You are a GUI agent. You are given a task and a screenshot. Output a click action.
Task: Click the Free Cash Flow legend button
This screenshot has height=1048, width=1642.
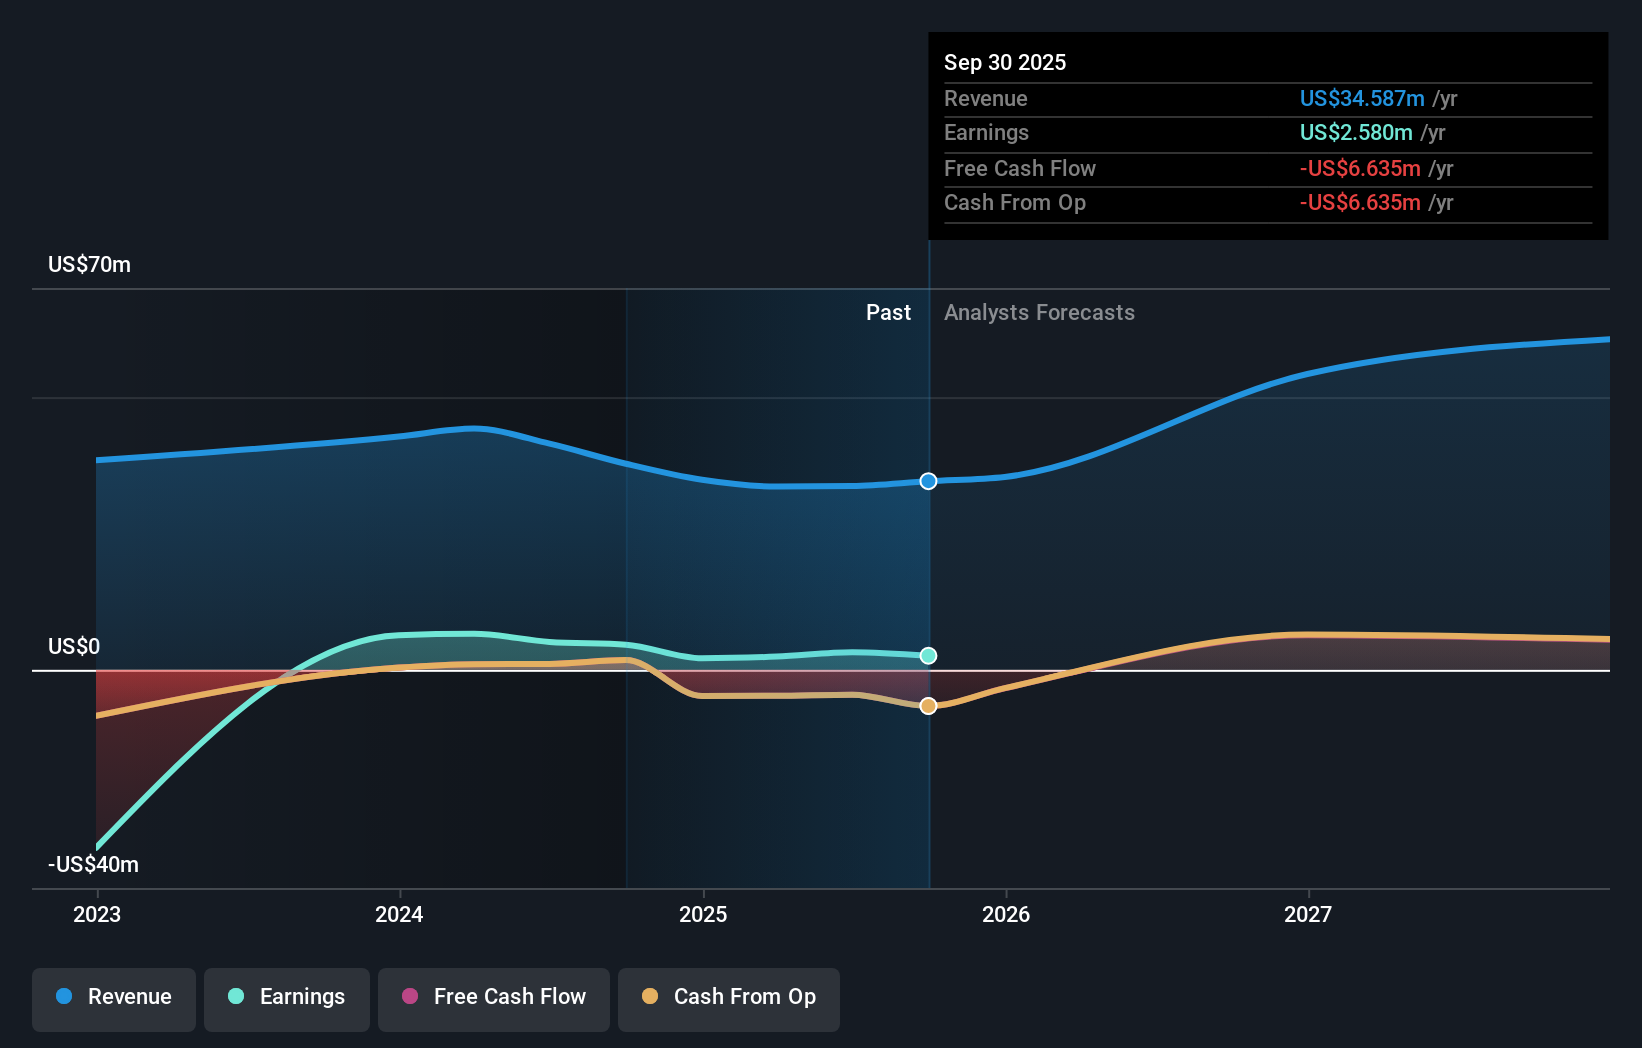[493, 999]
